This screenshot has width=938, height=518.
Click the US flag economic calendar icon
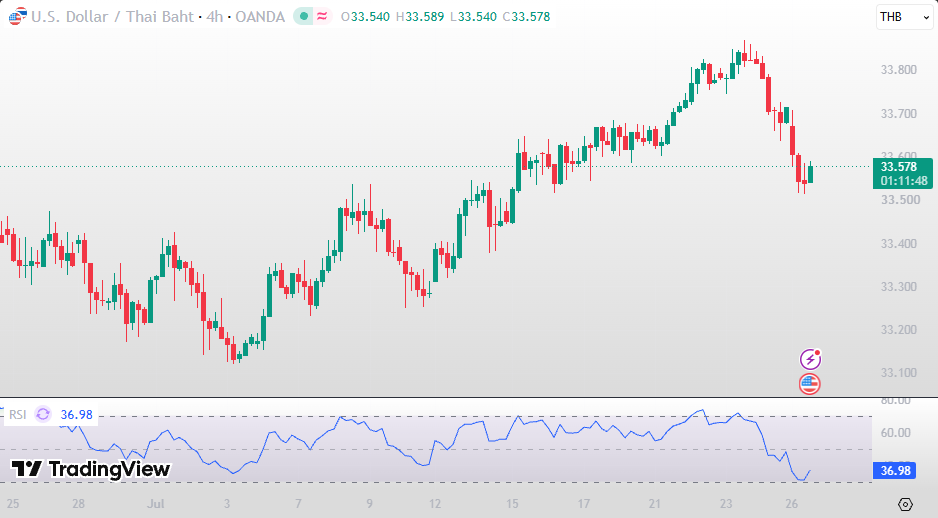809,384
